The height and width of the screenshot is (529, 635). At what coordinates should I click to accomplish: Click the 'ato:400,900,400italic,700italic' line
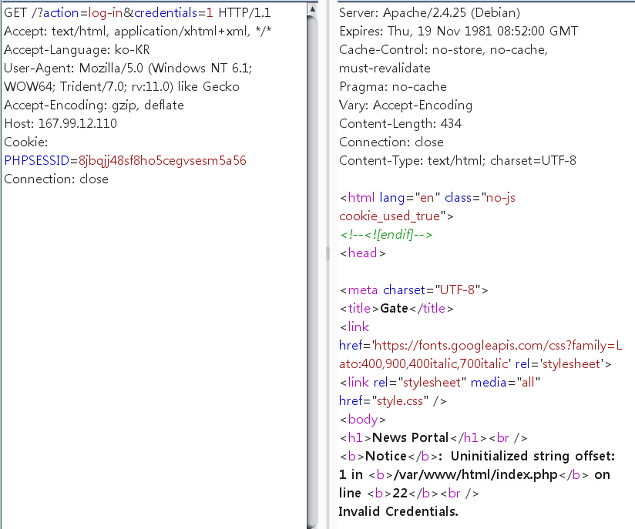[475, 364]
